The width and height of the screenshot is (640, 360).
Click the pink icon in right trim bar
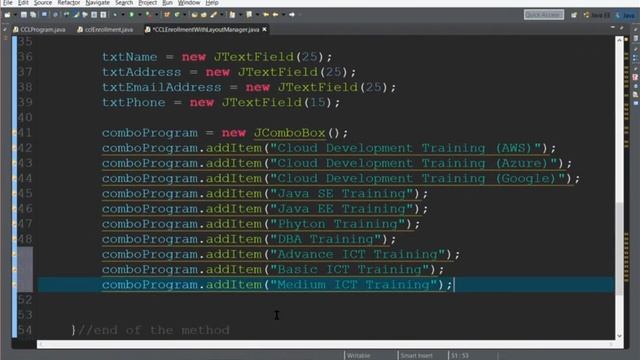[636, 77]
